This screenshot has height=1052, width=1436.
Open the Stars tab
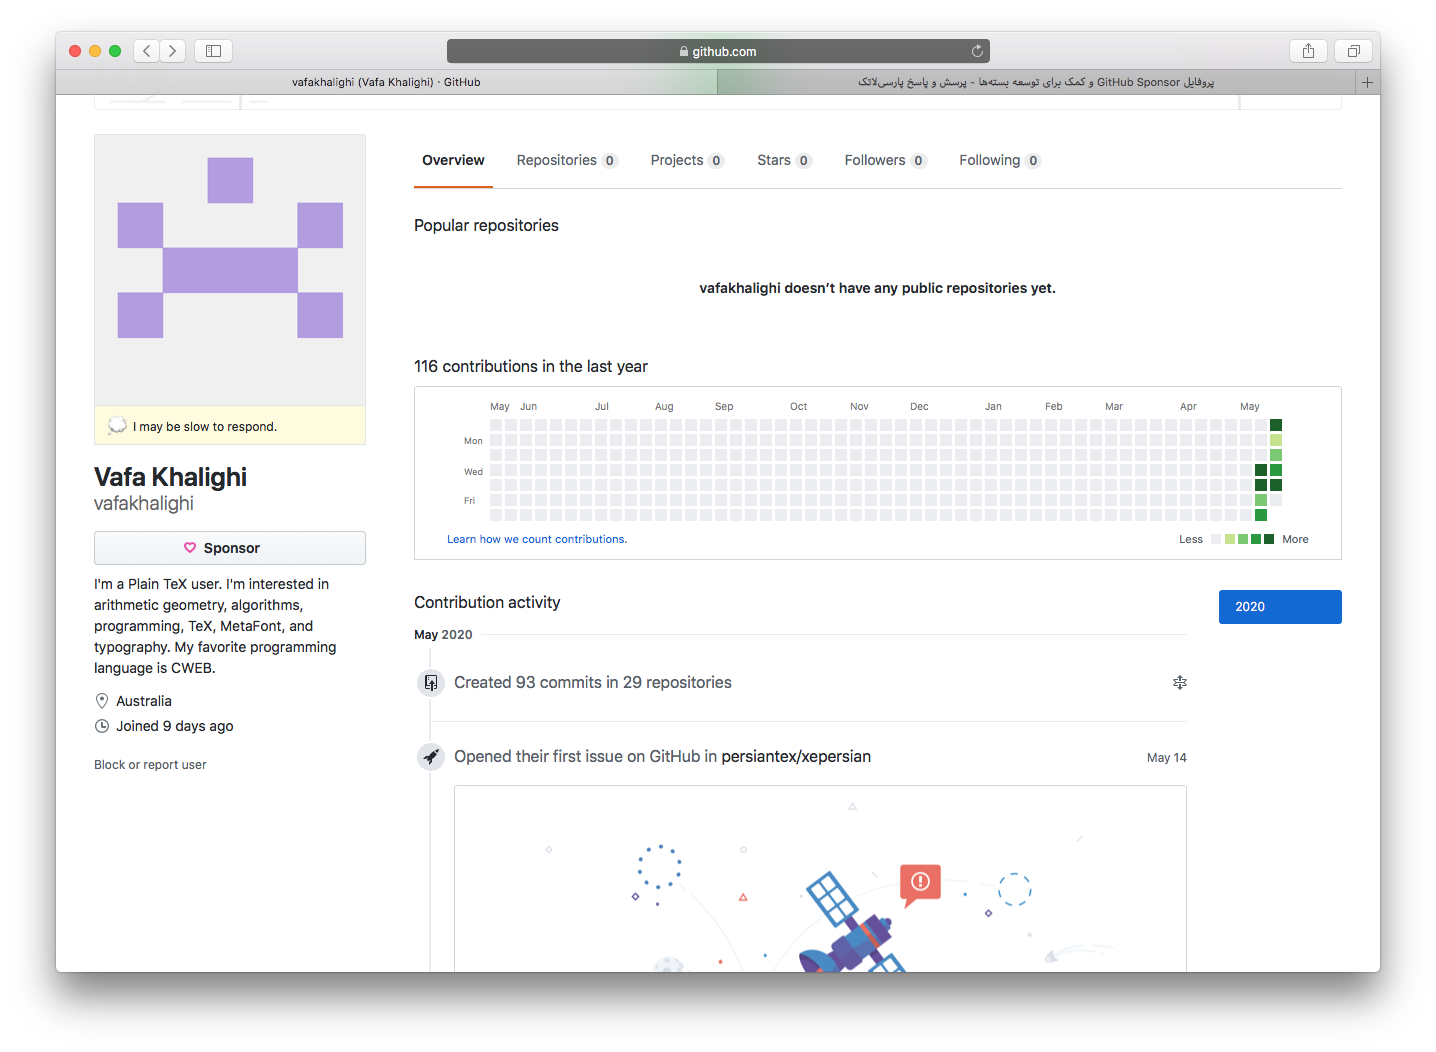click(x=784, y=160)
